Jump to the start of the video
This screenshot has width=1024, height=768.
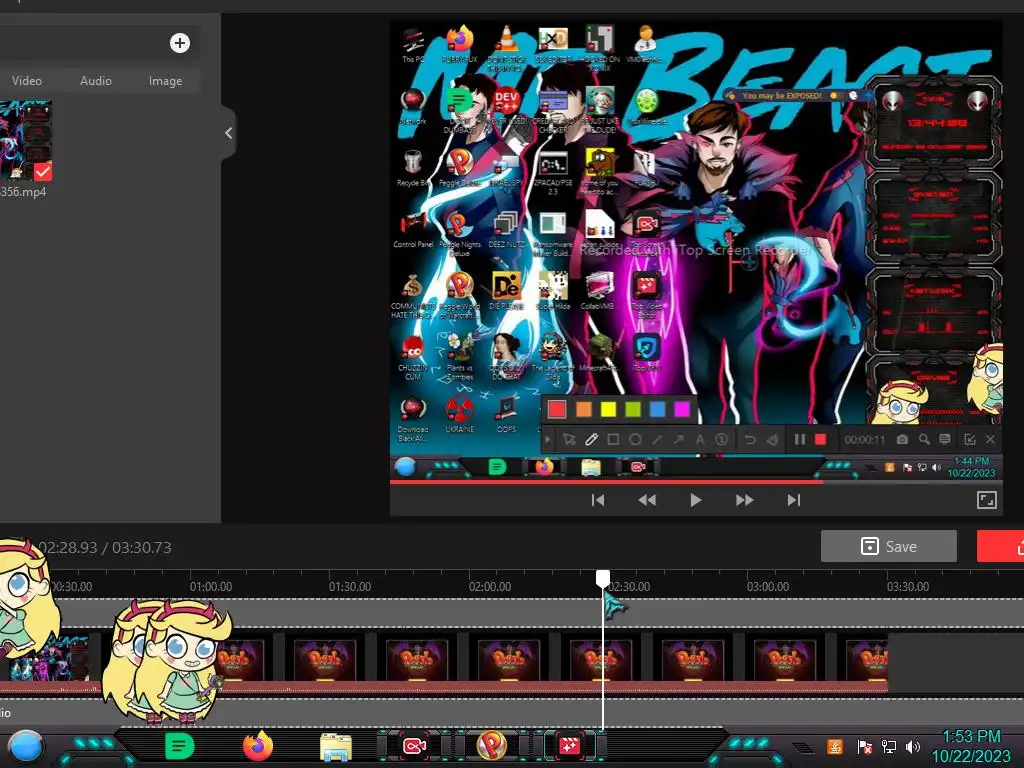(598, 500)
